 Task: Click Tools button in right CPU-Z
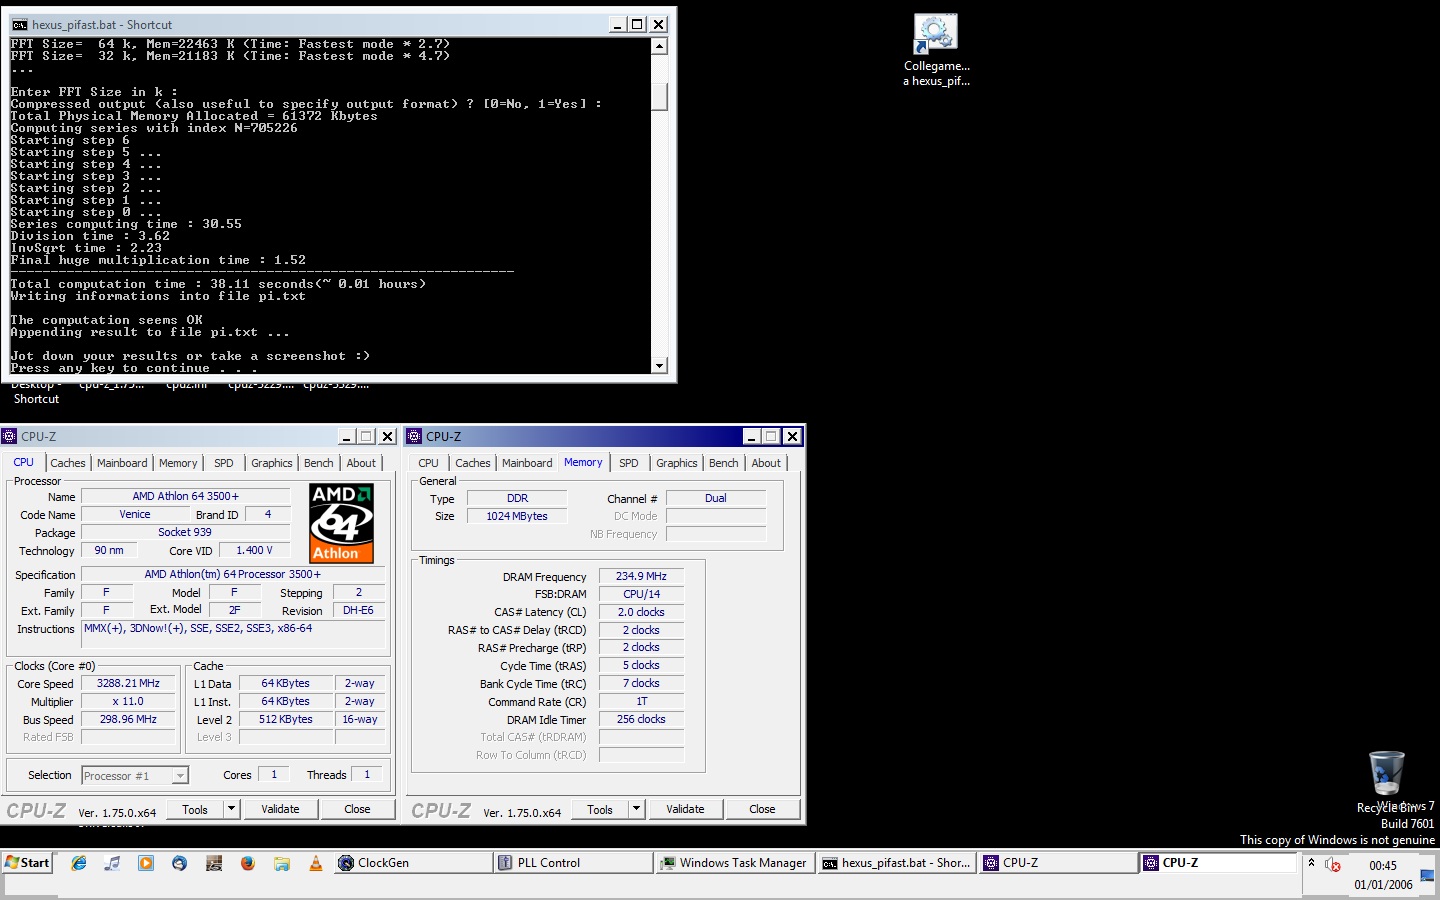point(600,809)
